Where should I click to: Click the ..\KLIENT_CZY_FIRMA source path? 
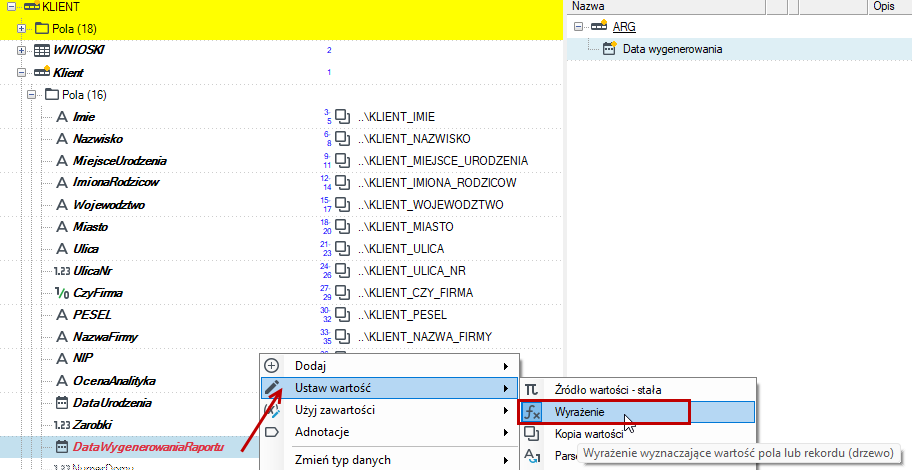click(x=415, y=293)
